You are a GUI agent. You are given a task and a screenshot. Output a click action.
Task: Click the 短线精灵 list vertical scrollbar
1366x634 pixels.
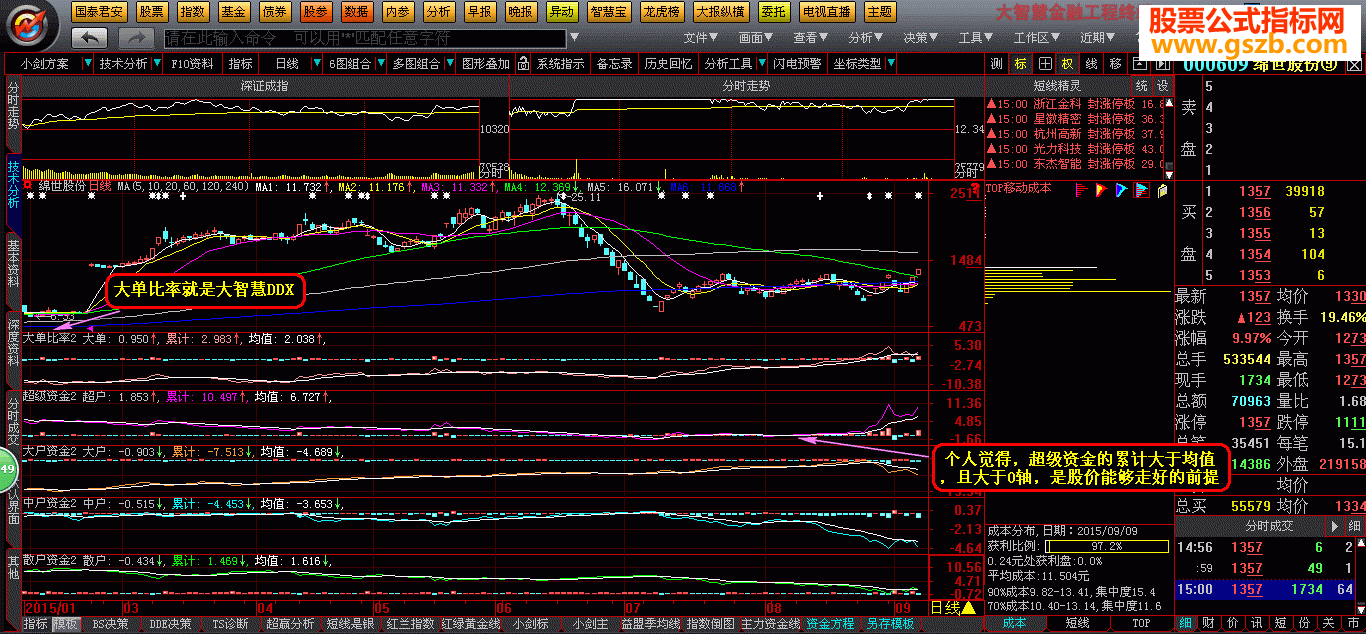1168,134
